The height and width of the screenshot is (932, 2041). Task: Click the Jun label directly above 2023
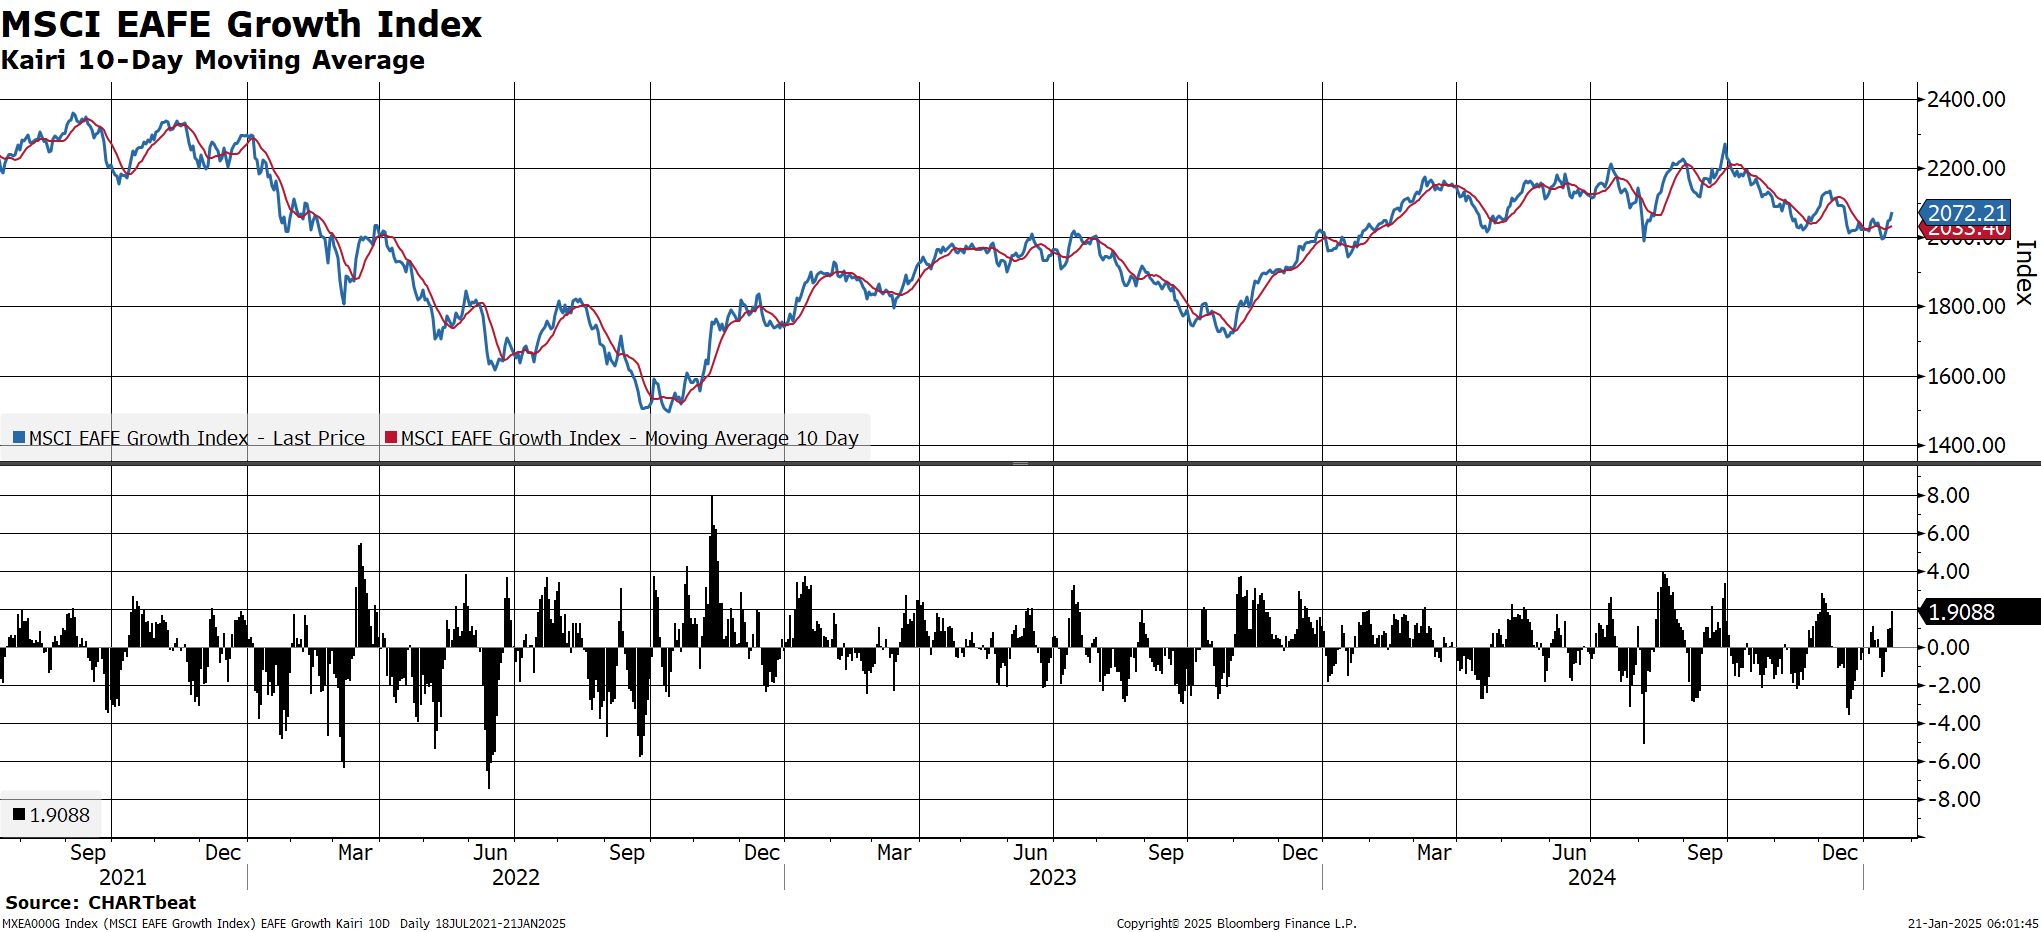click(1030, 852)
